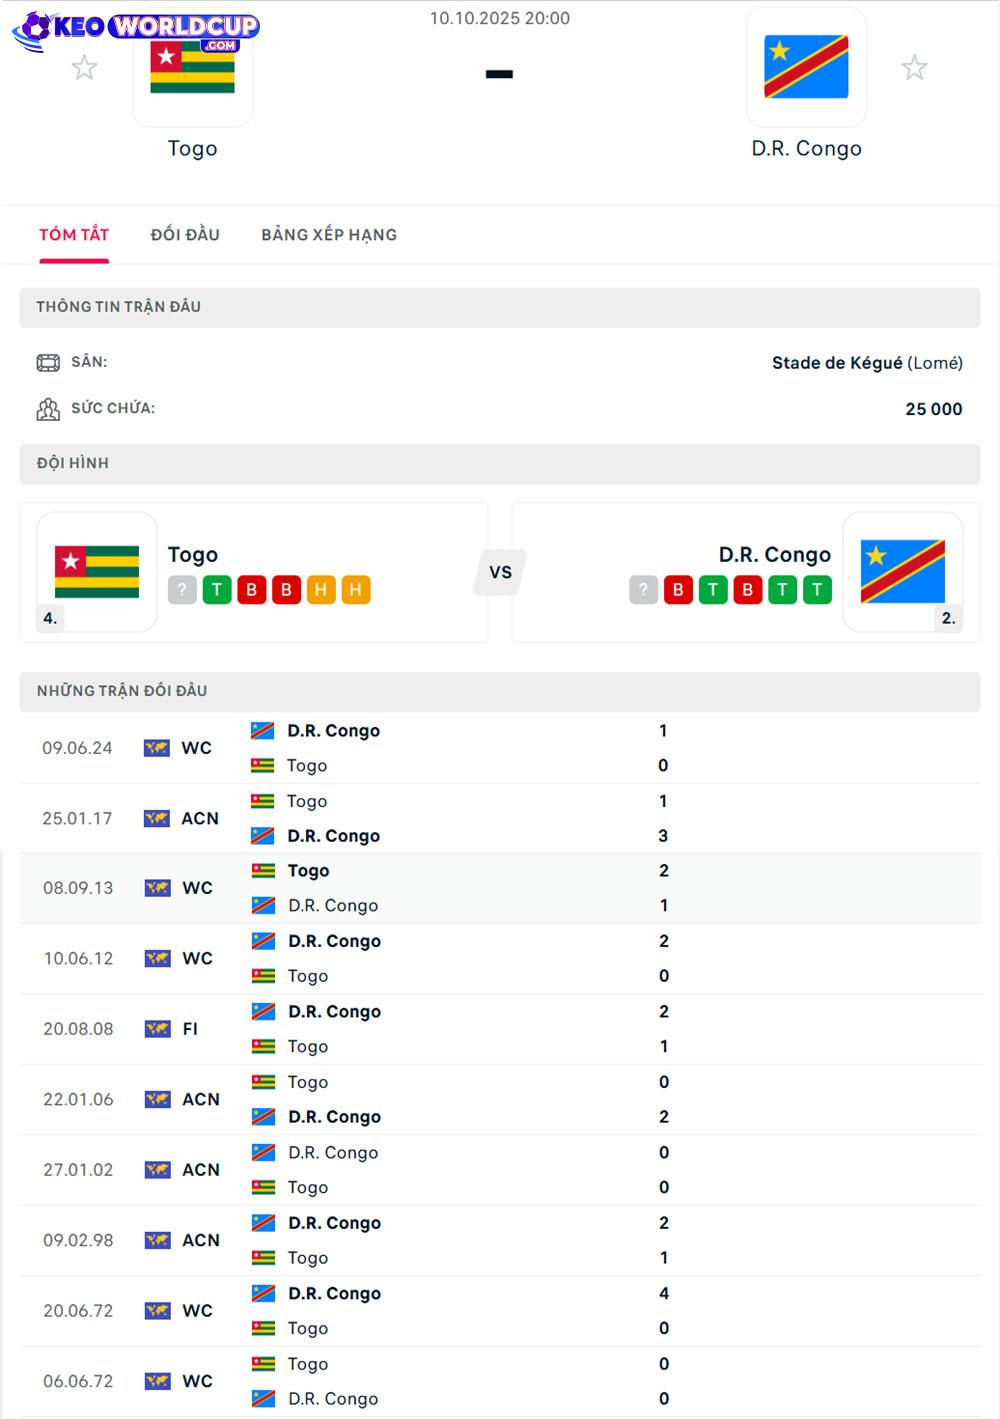Click the Togo lineup flag thumbnail
The width and height of the screenshot is (1000, 1419).
(x=97, y=572)
